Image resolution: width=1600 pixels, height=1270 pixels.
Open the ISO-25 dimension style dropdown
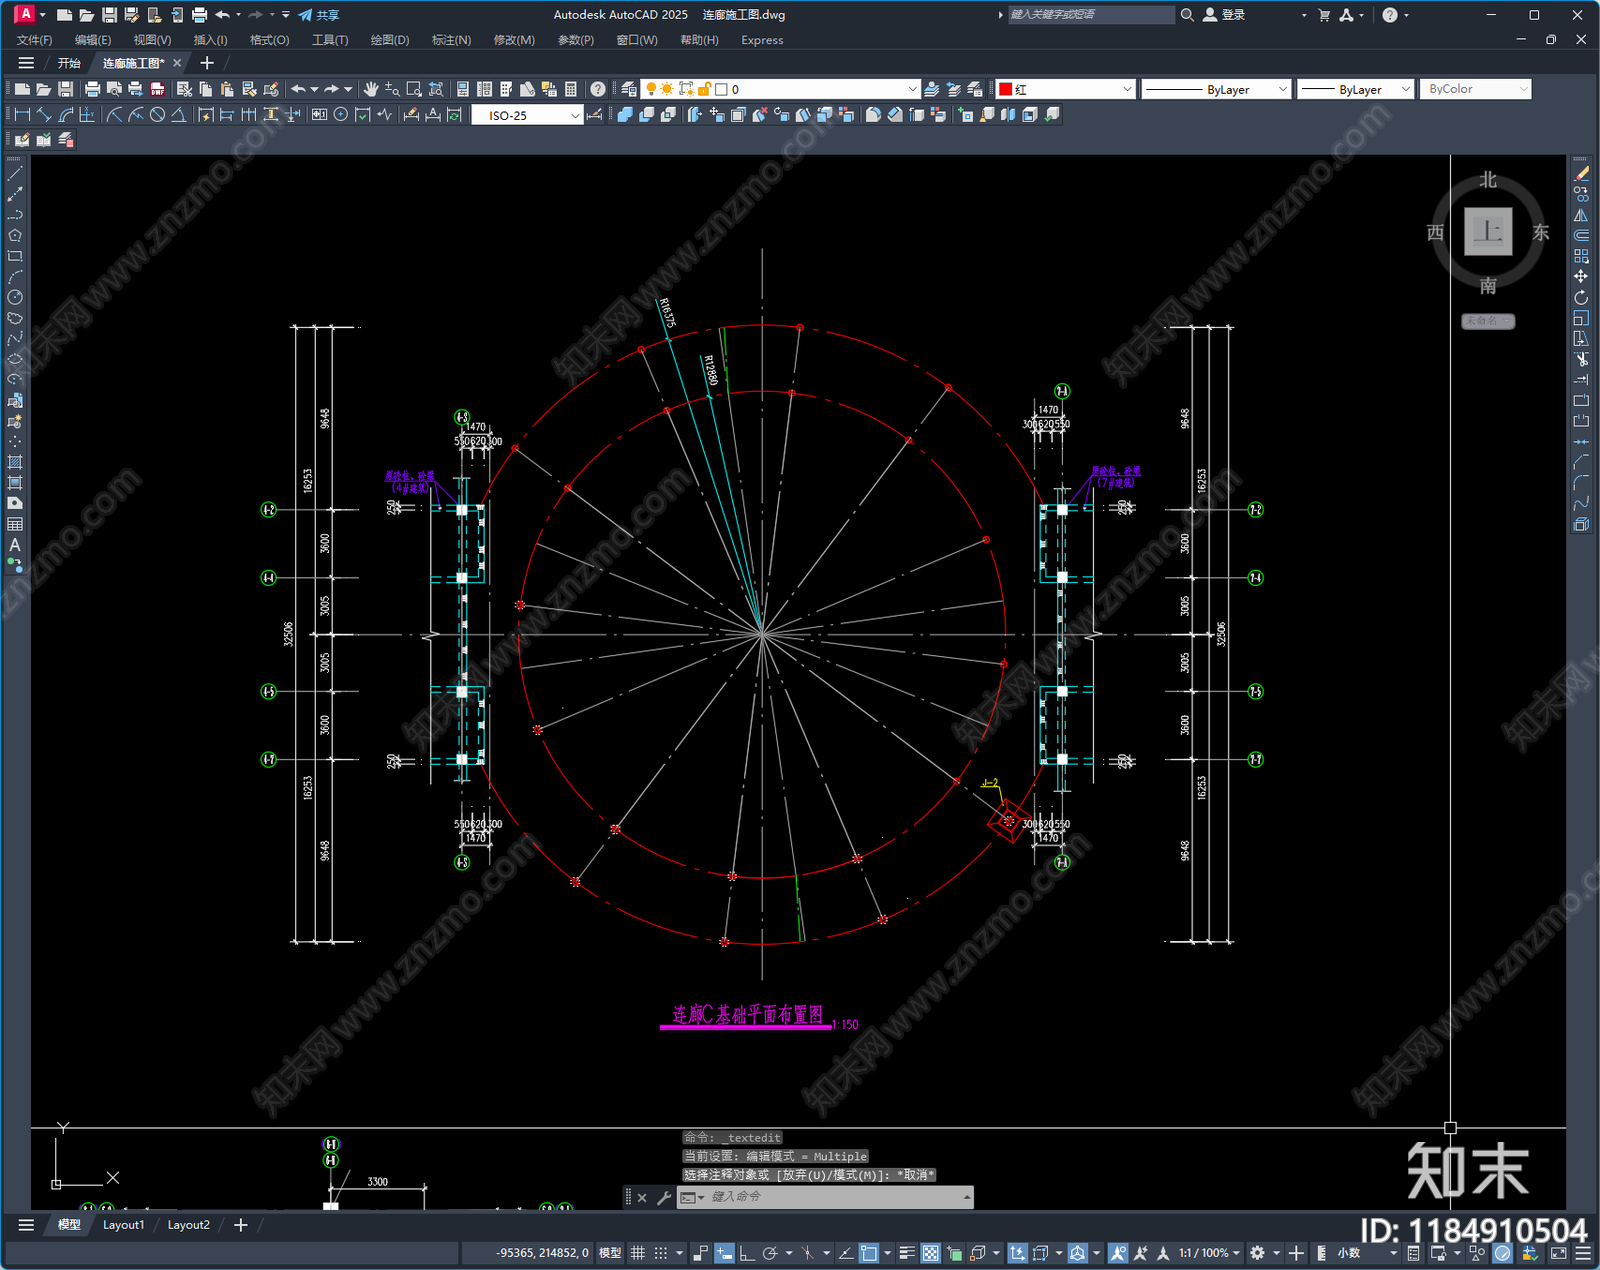tap(527, 115)
